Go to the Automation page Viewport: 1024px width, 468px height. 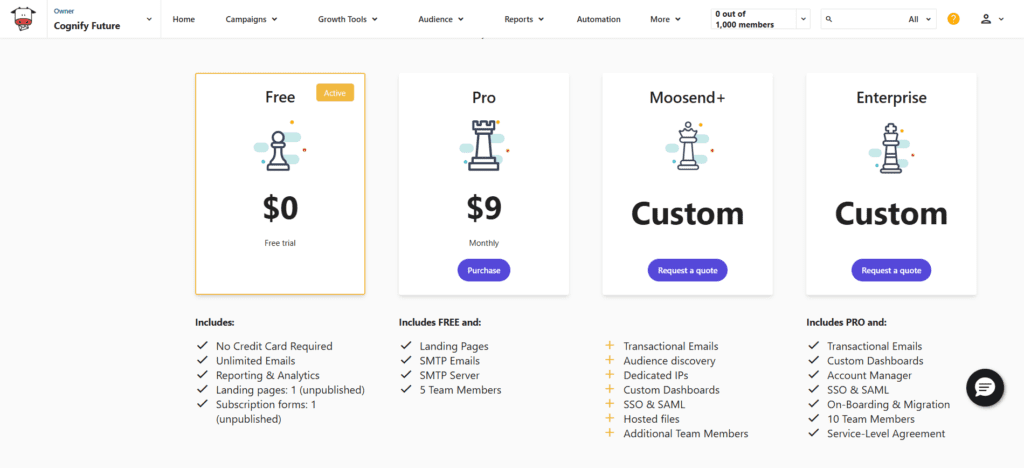click(598, 19)
